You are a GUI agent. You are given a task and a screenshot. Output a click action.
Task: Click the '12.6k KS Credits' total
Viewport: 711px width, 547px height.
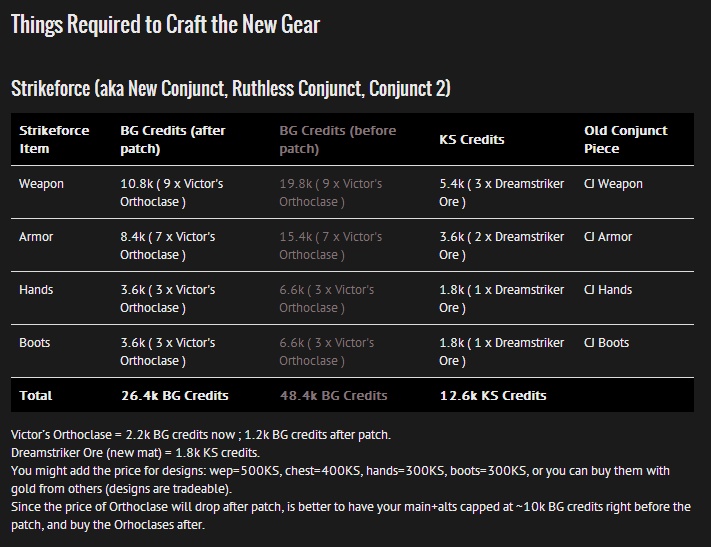493,396
